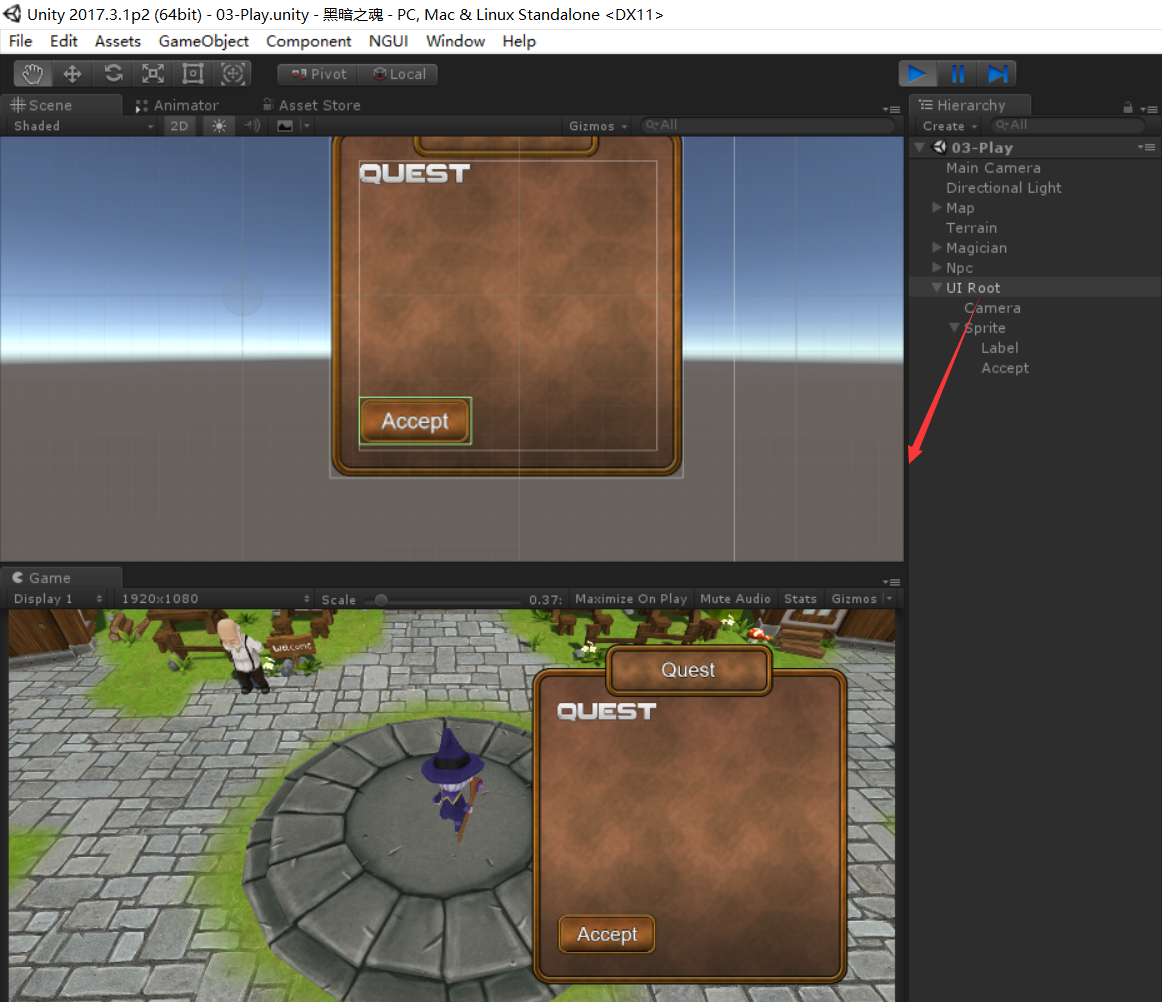The height and width of the screenshot is (1002, 1162).
Task: Select the Move tool
Action: pyautogui.click(x=72, y=73)
